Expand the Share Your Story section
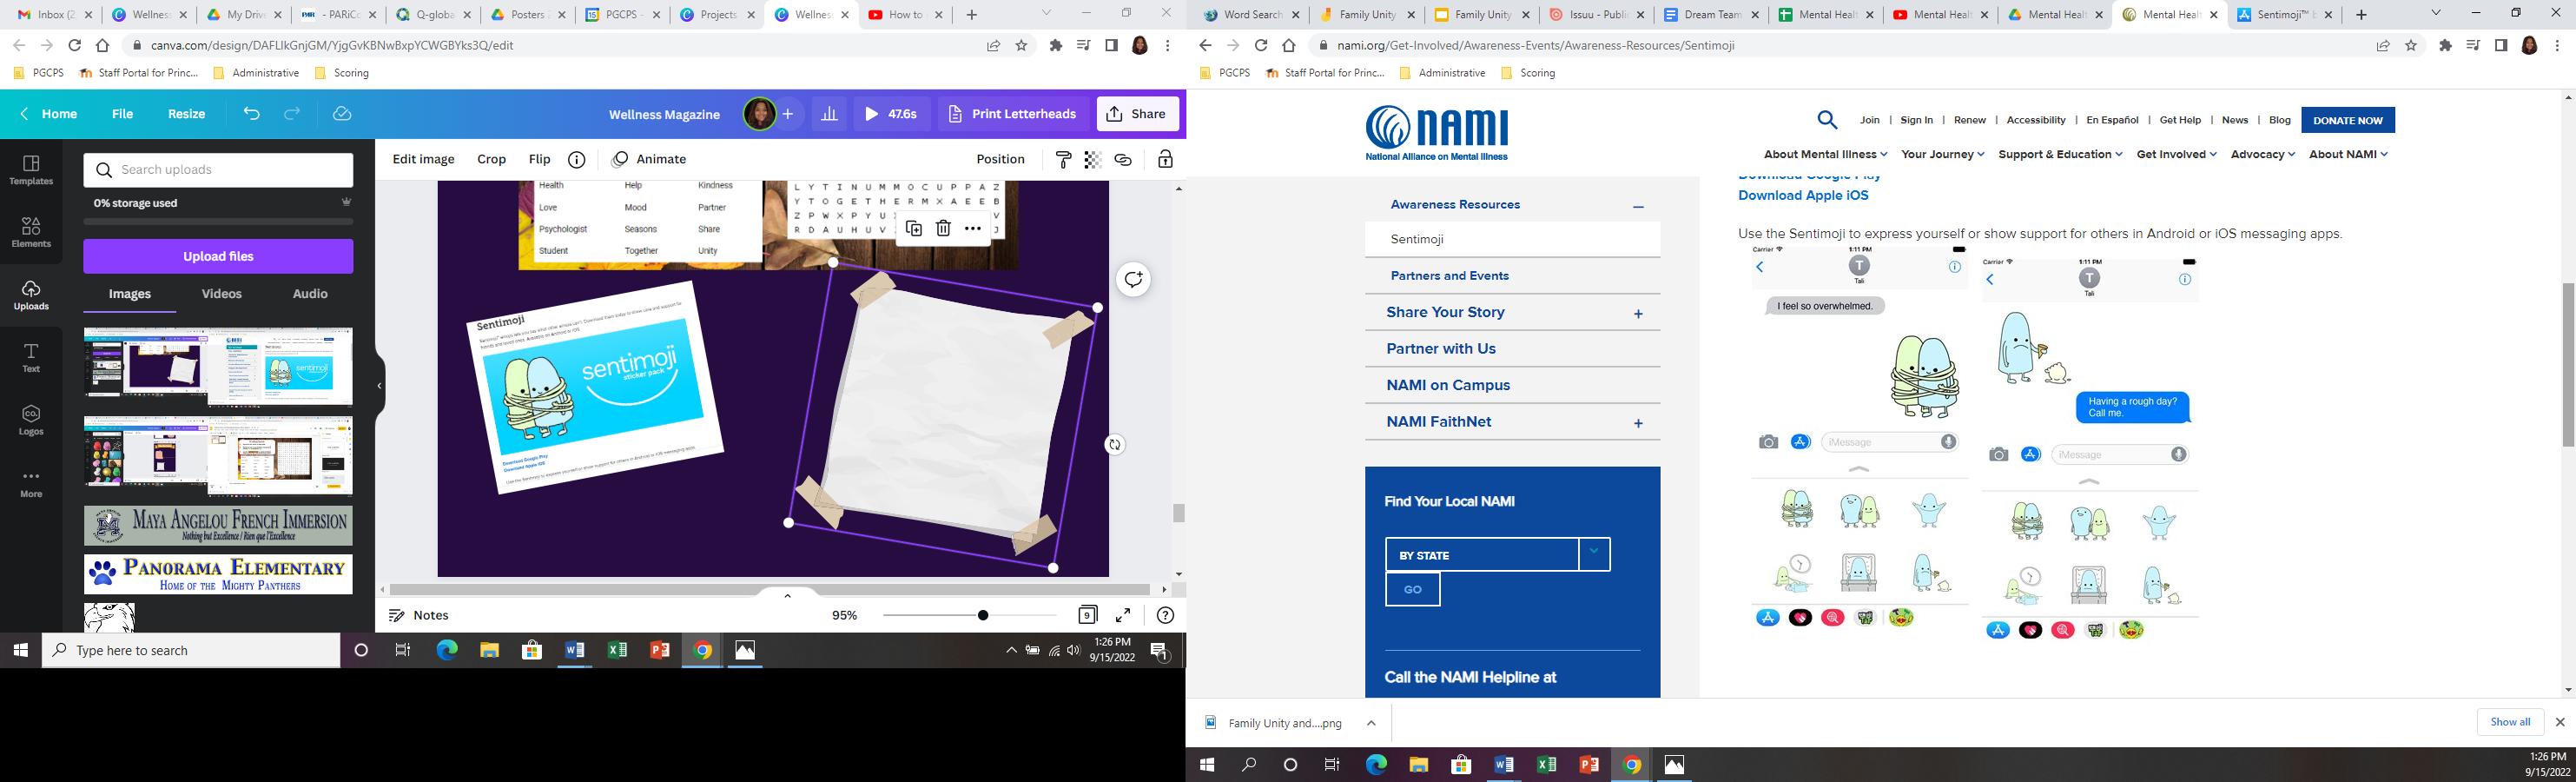This screenshot has width=2576, height=782. 1638,314
